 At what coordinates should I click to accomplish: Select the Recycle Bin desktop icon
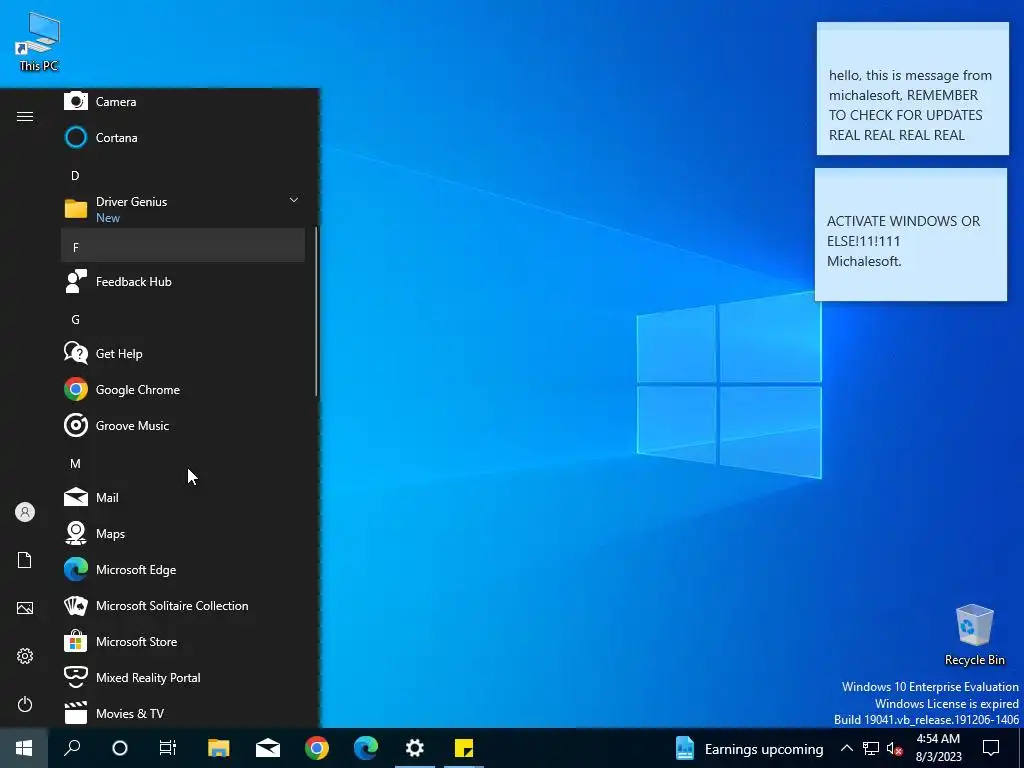tap(974, 634)
